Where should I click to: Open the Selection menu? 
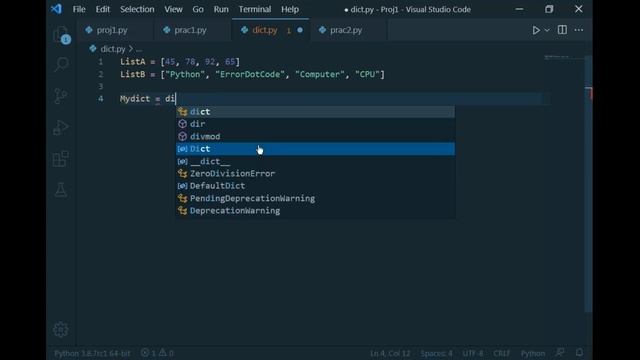tap(137, 9)
